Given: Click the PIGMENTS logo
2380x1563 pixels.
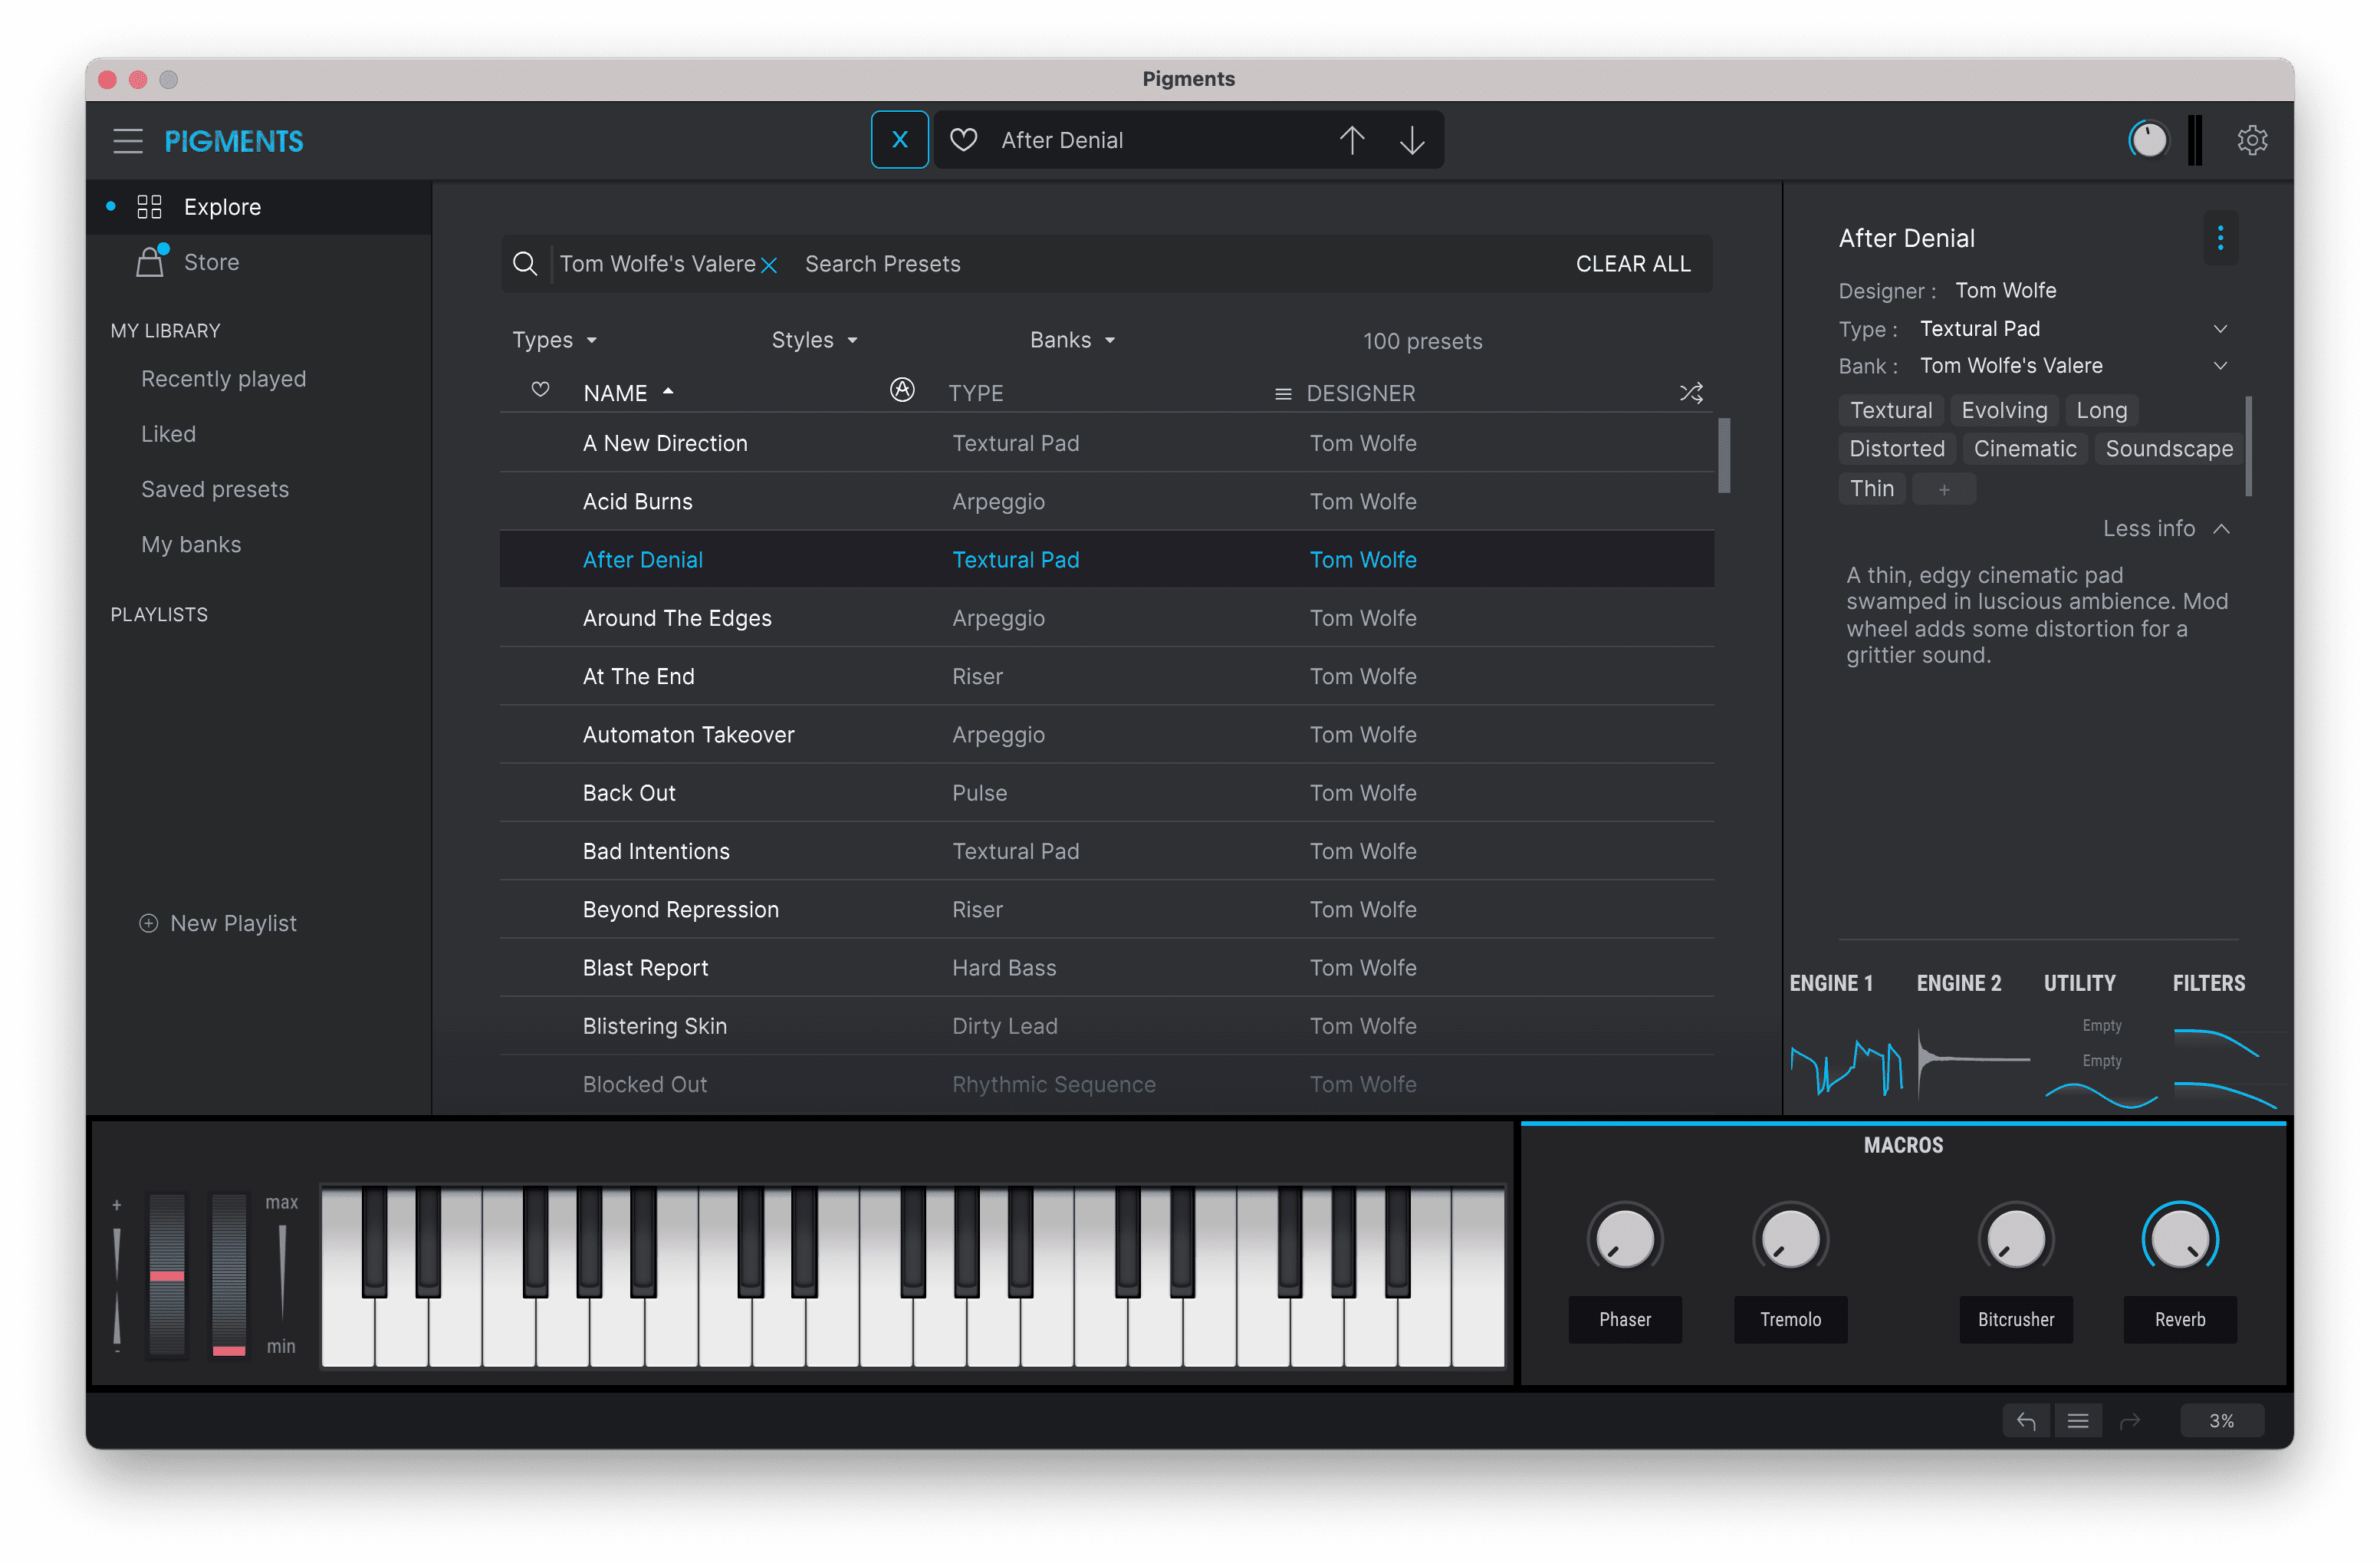Looking at the screenshot, I should [234, 141].
